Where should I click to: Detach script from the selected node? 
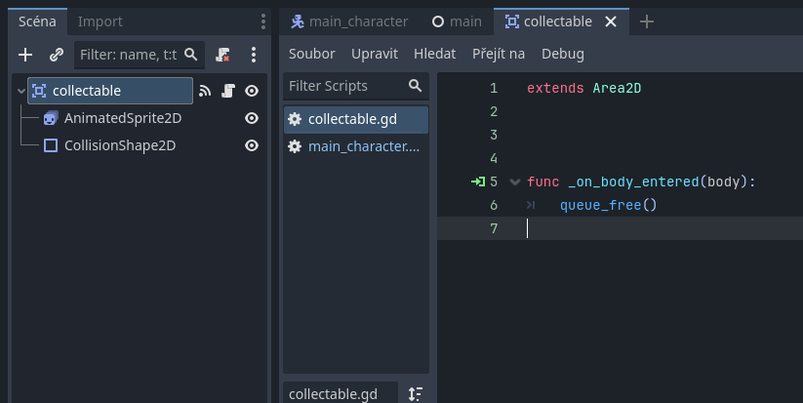pyautogui.click(x=222, y=55)
